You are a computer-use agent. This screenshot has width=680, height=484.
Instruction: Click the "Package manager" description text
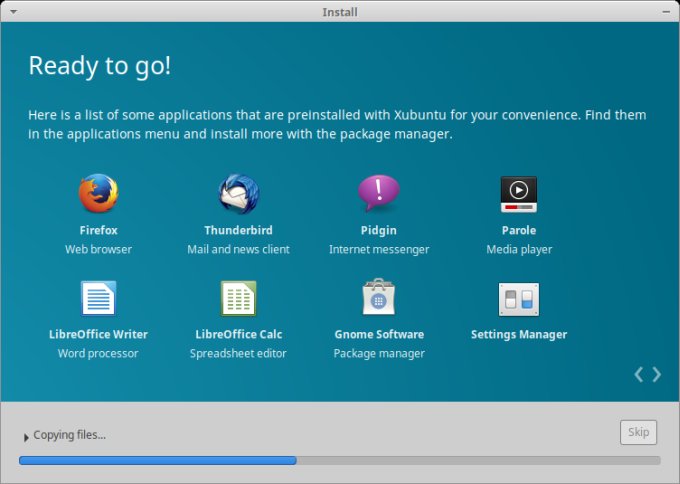tap(379, 353)
